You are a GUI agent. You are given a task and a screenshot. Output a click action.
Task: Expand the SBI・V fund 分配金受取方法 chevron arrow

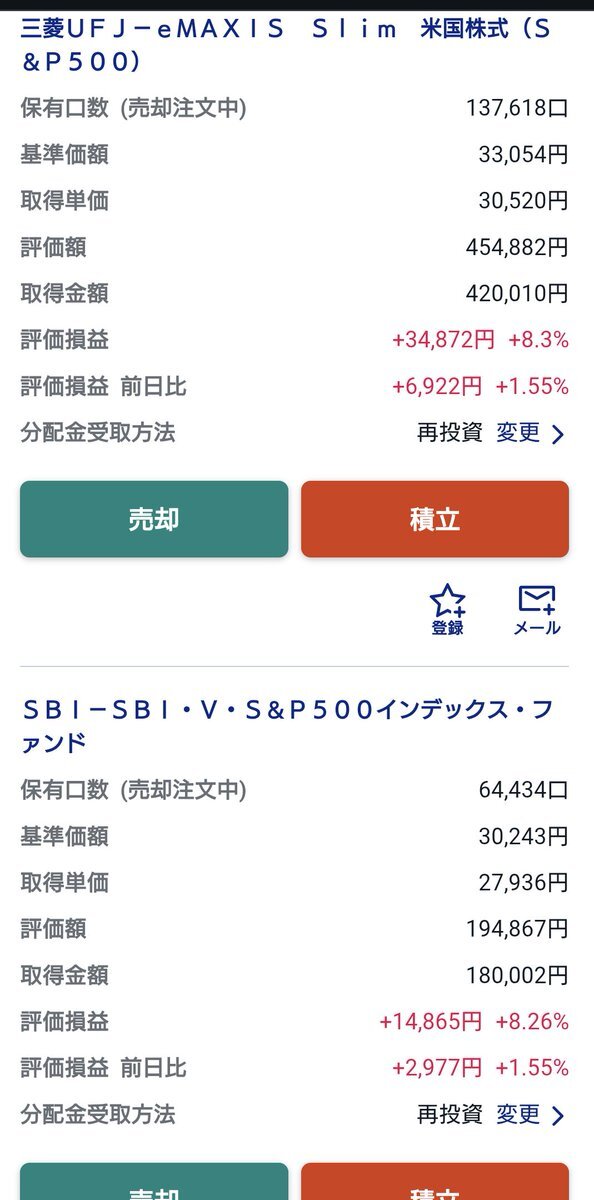(557, 1115)
